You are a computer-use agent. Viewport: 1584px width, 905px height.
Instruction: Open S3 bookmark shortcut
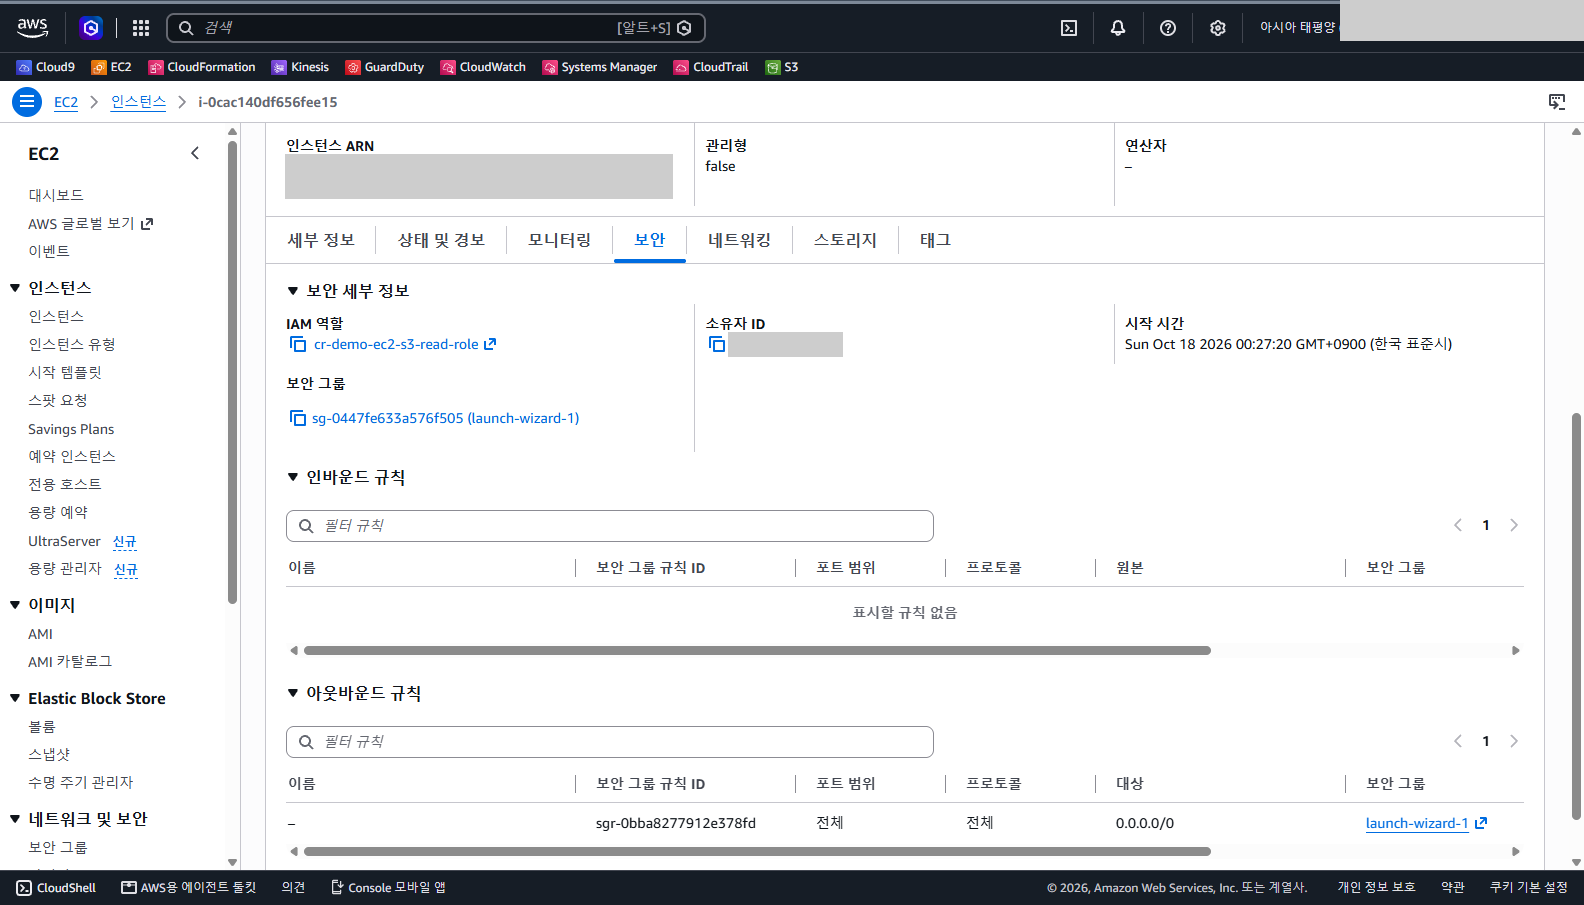coord(782,67)
